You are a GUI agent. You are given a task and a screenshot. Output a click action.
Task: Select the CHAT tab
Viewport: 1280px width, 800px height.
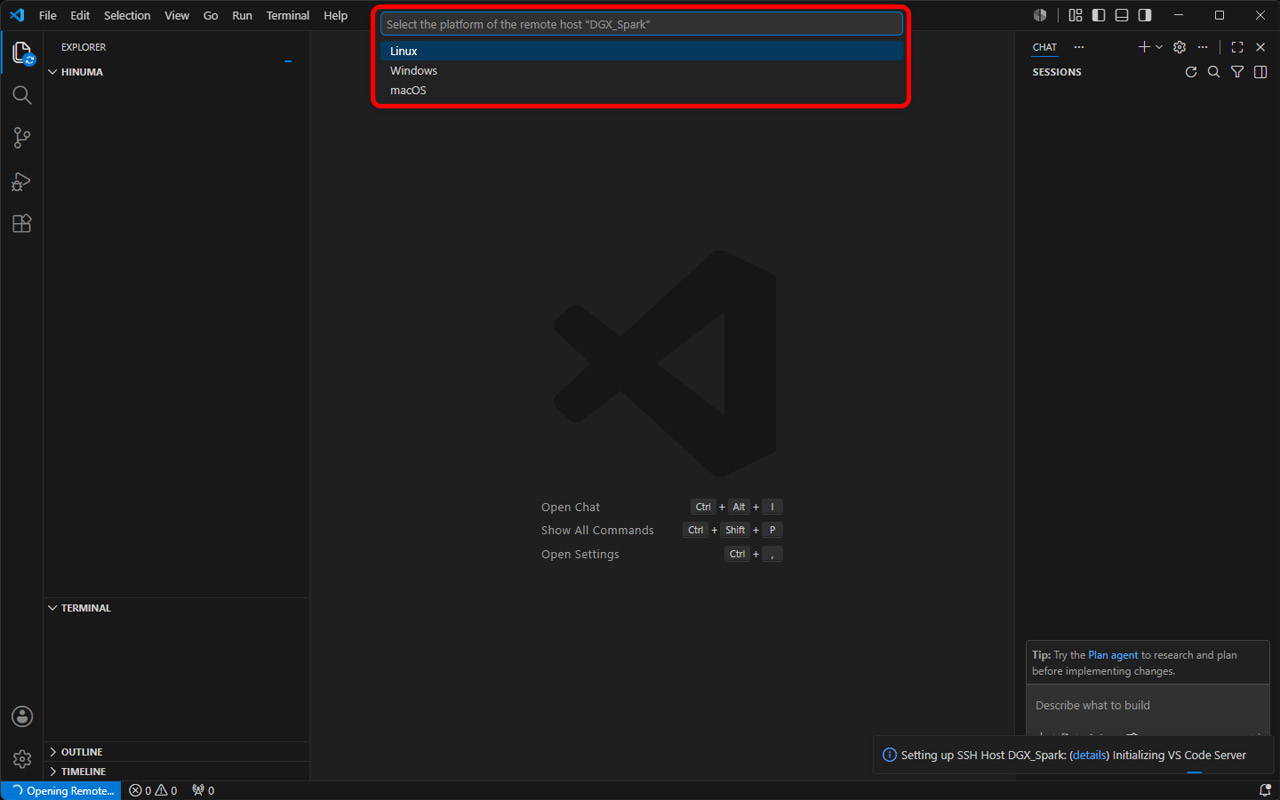(1044, 47)
